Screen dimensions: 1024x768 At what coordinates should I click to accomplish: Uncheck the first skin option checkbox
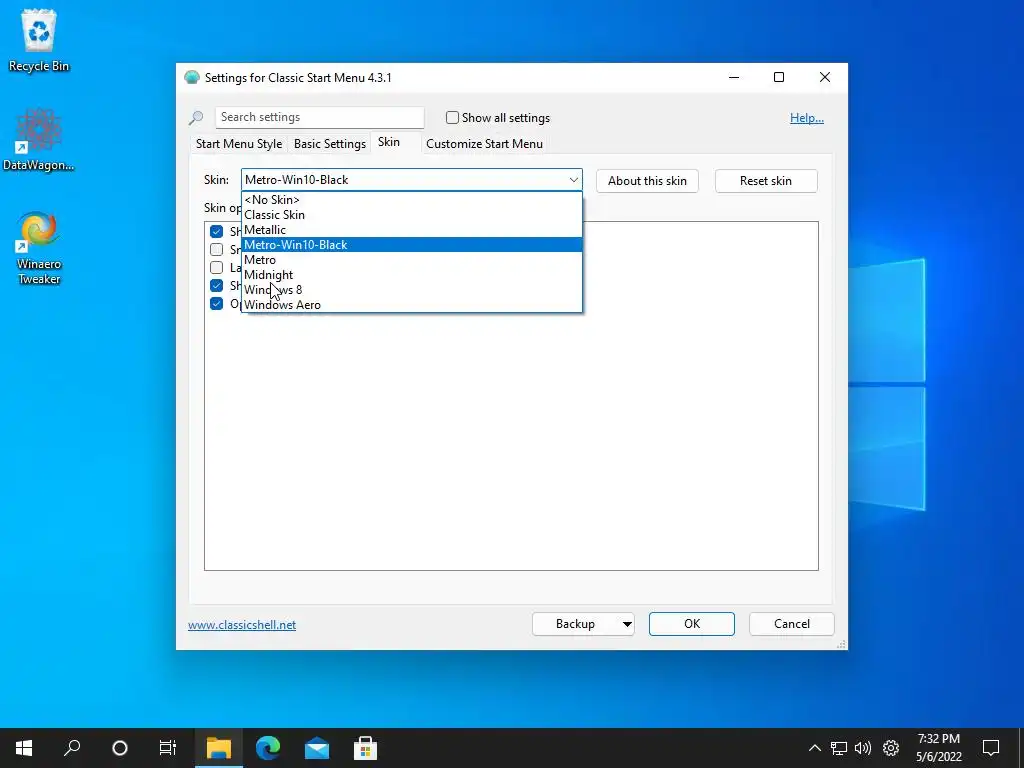pos(216,231)
